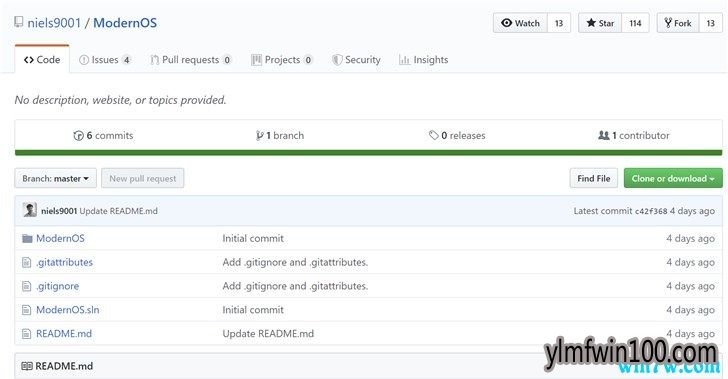The width and height of the screenshot is (728, 379).
Task: Click the repository book icon beside niels9001
Action: tap(19, 22)
